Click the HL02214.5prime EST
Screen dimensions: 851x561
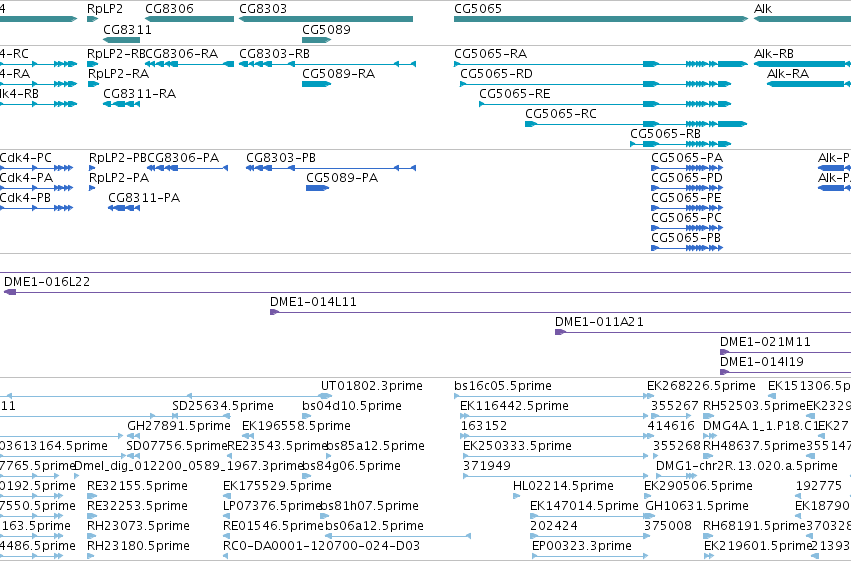coord(517,497)
